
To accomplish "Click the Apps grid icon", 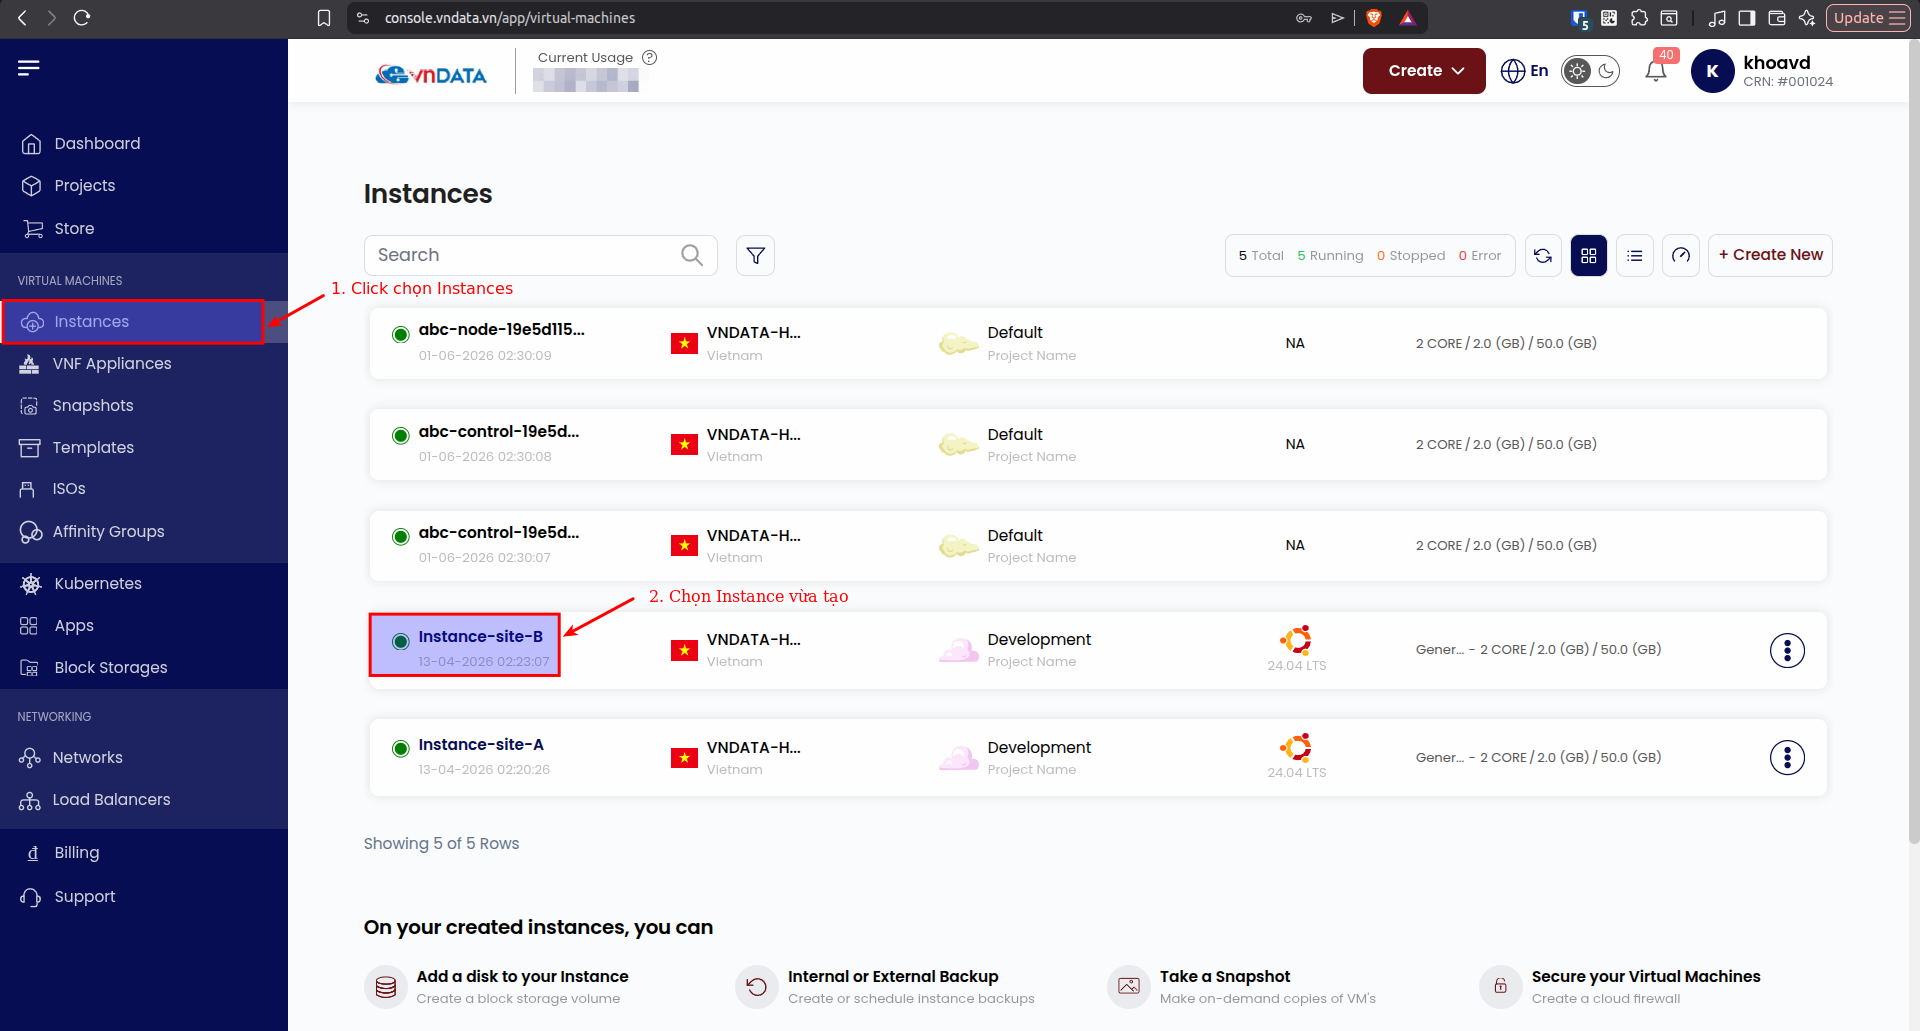I will point(29,626).
